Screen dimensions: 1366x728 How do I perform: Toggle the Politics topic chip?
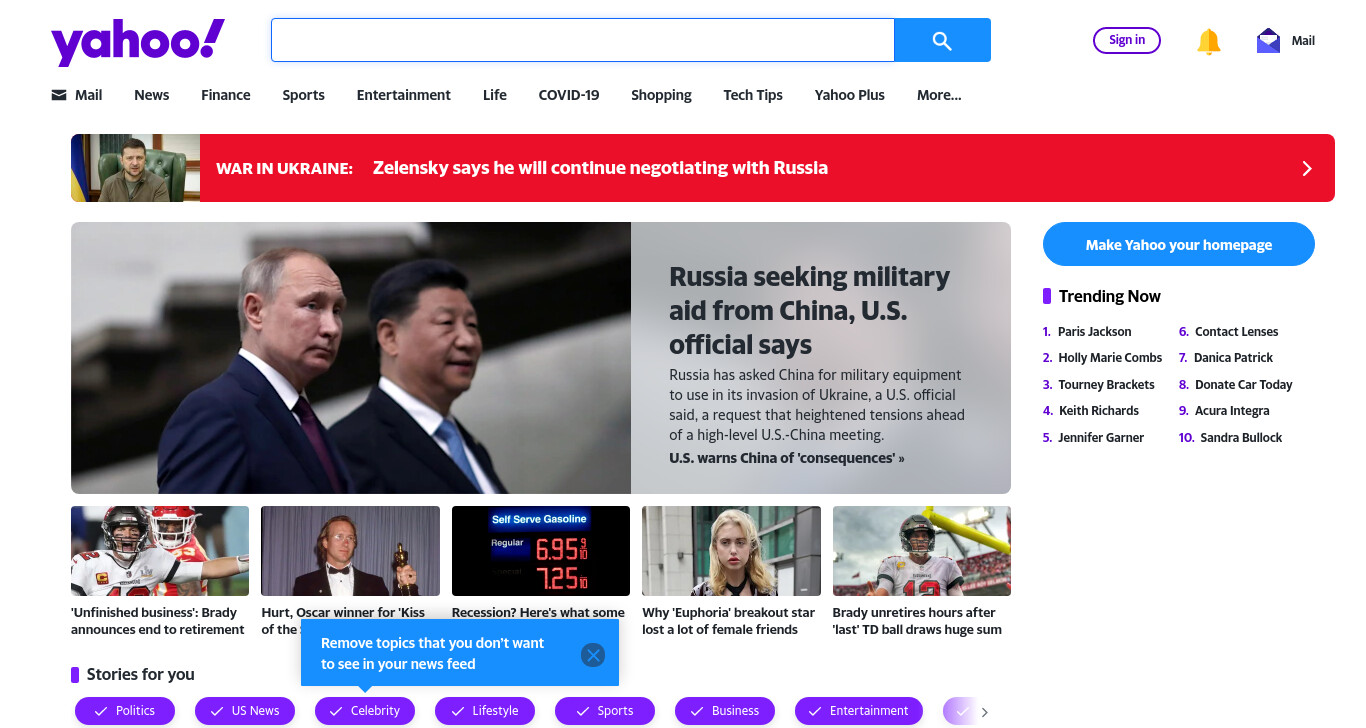[125, 711]
